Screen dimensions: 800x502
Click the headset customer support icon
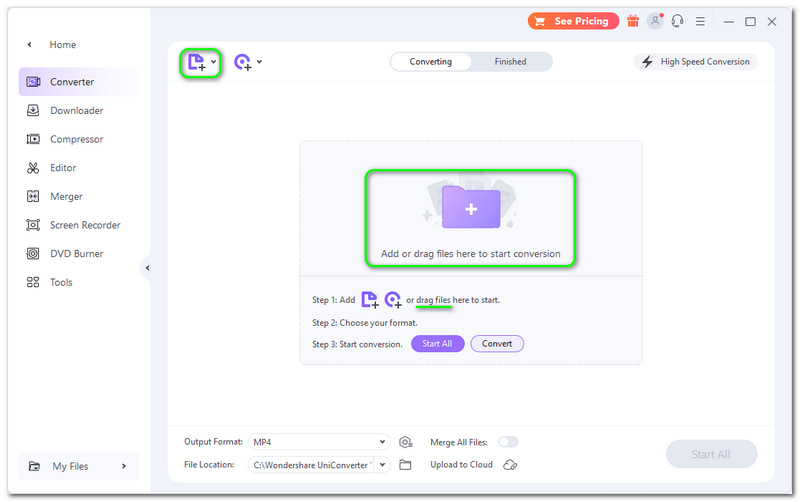pos(678,21)
